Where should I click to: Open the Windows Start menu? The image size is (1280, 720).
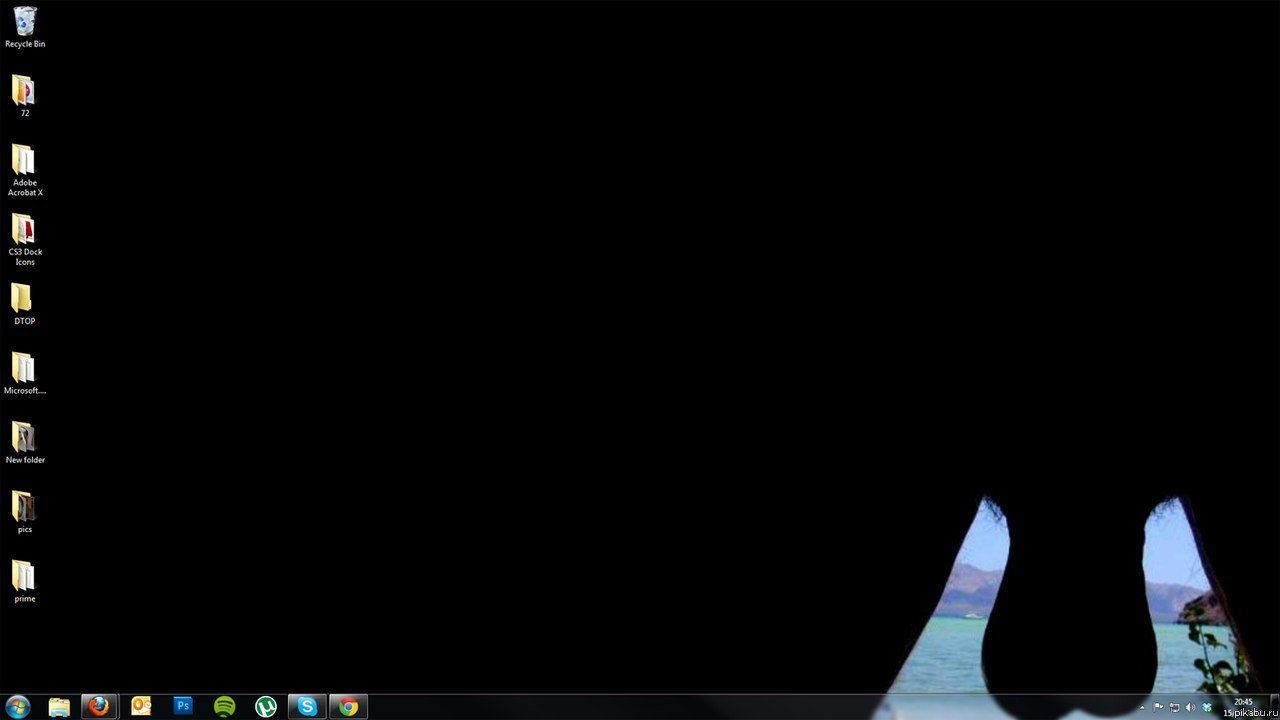[18, 707]
